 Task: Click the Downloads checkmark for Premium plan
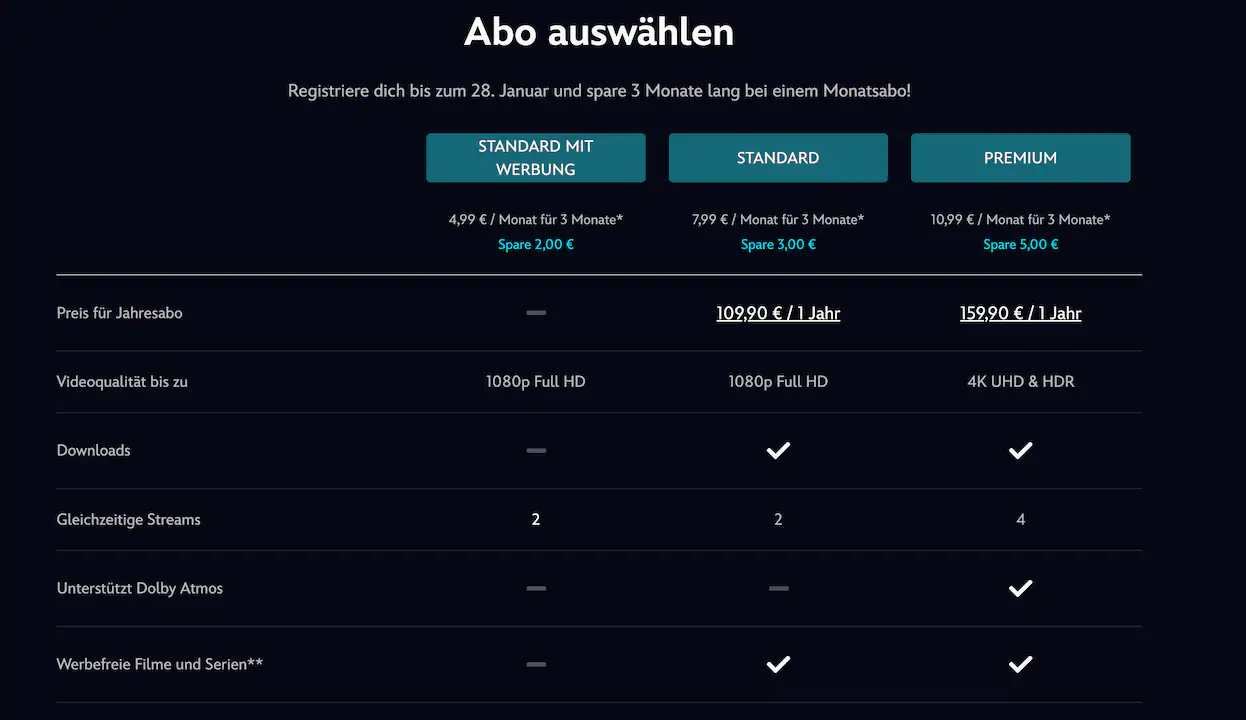(1020, 450)
